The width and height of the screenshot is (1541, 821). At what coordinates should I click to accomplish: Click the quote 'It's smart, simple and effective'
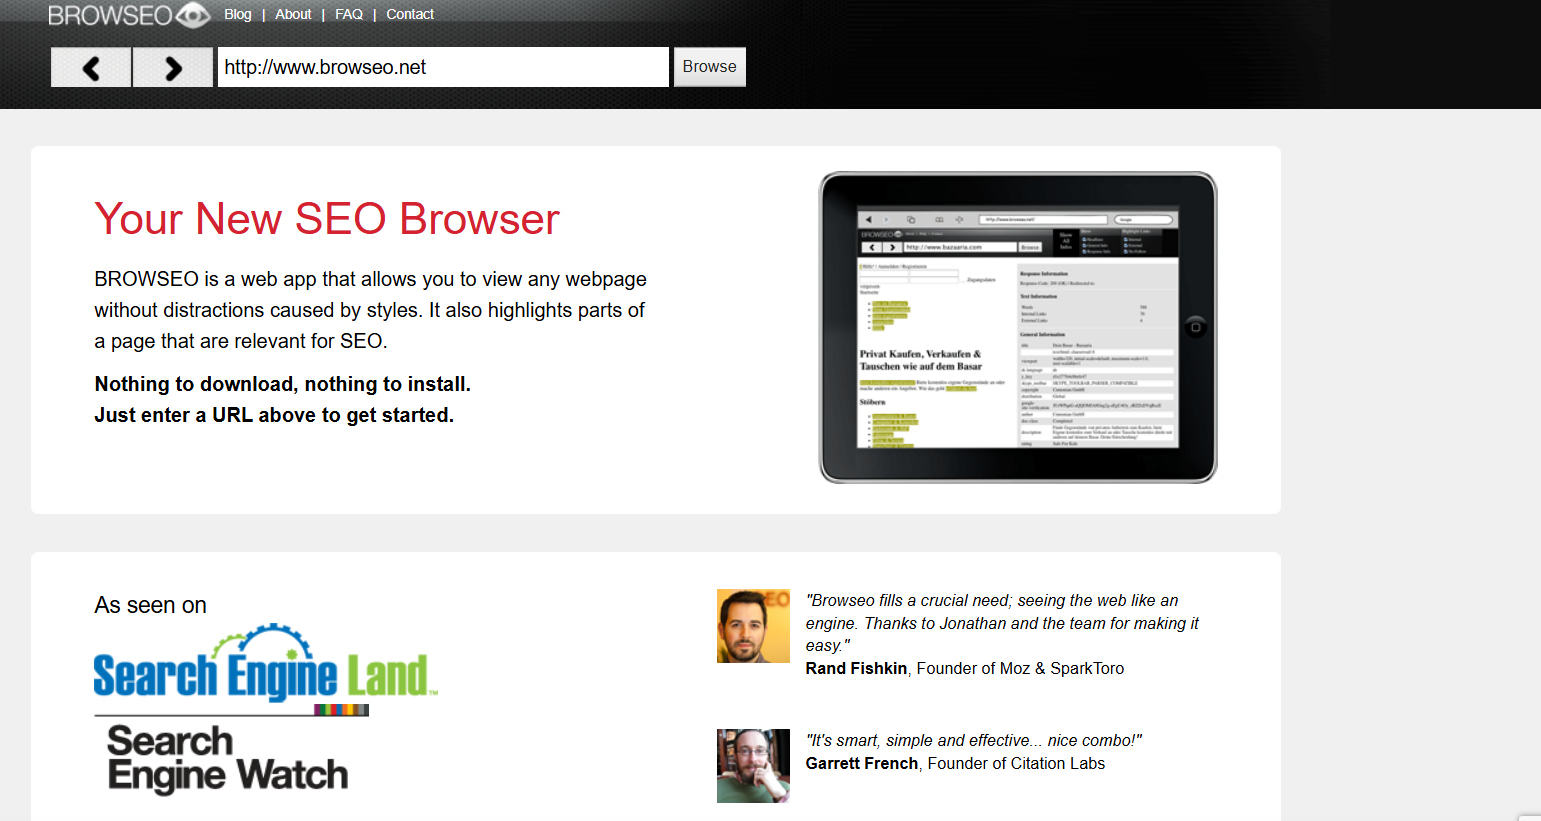pos(974,740)
